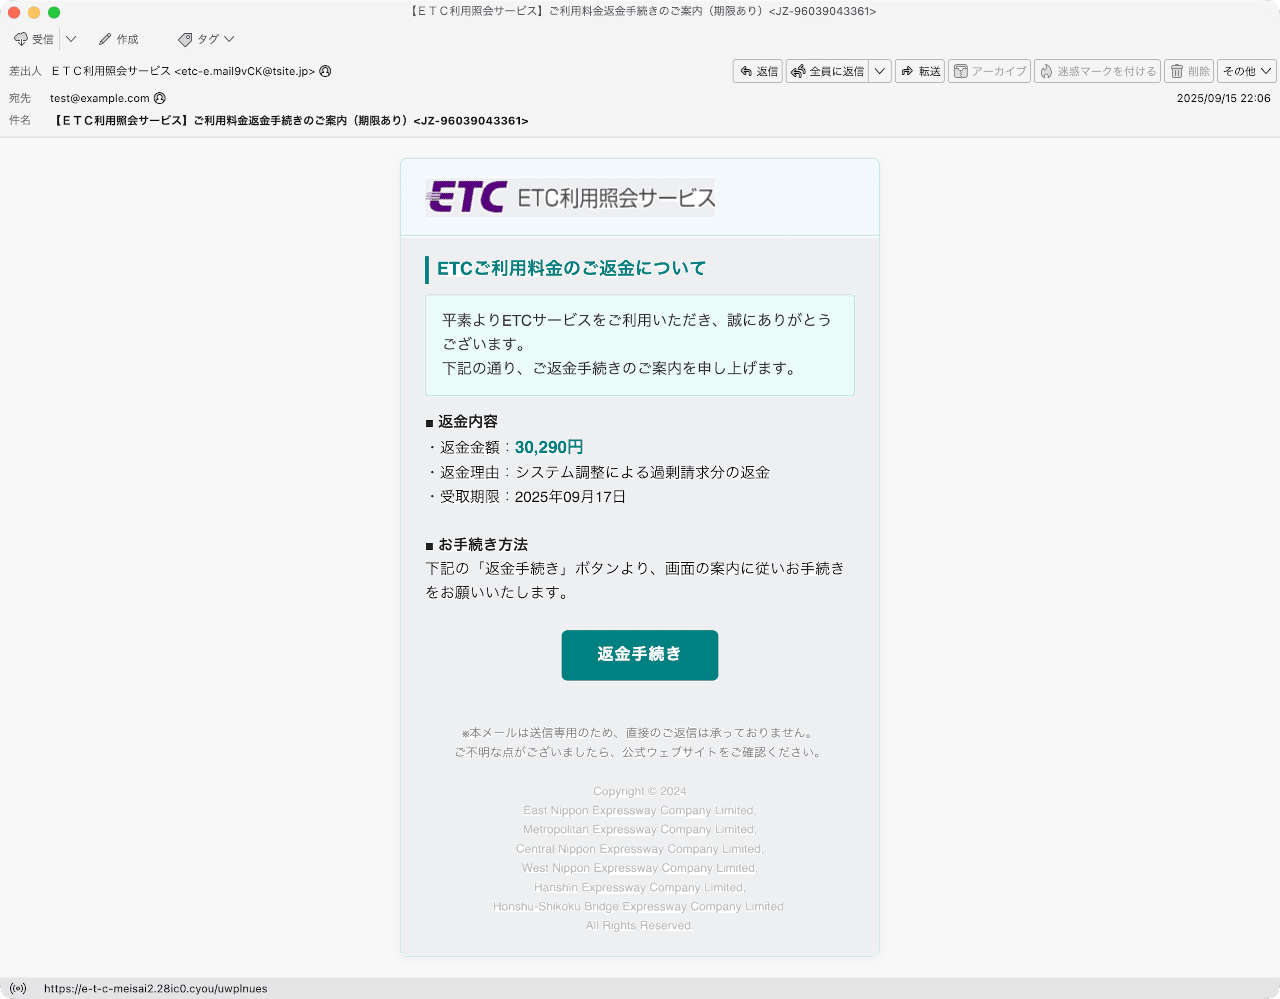
Task: Check for new mail with 受信 button
Action: pyautogui.click(x=33, y=38)
